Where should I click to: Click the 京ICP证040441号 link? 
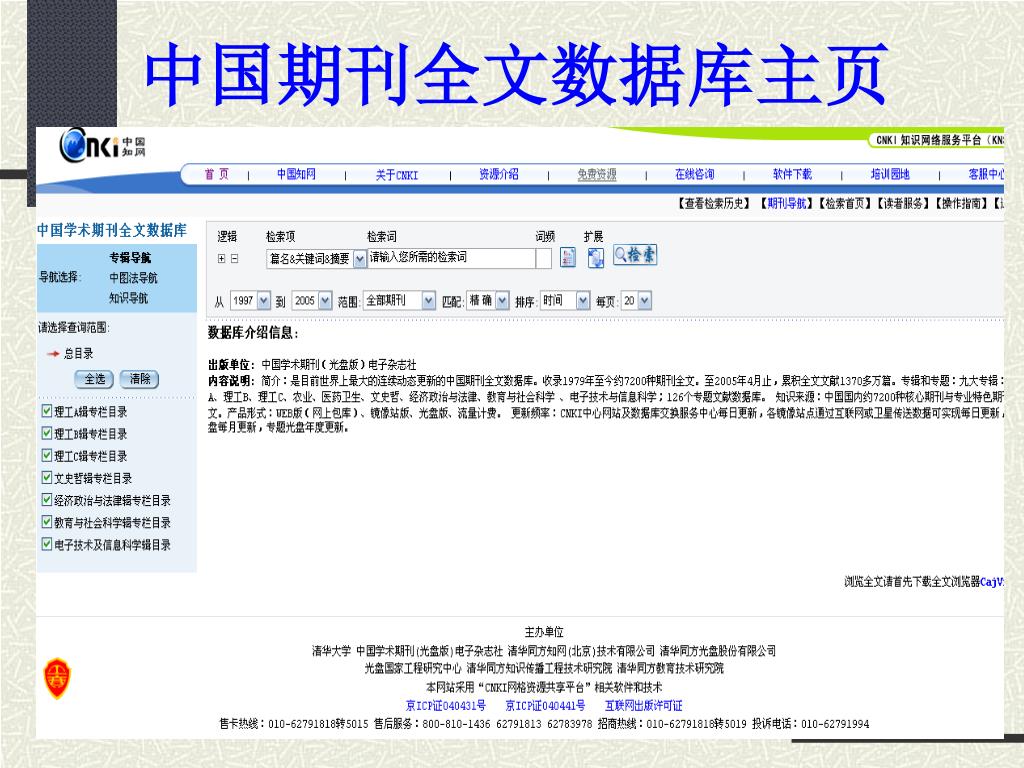pos(545,706)
